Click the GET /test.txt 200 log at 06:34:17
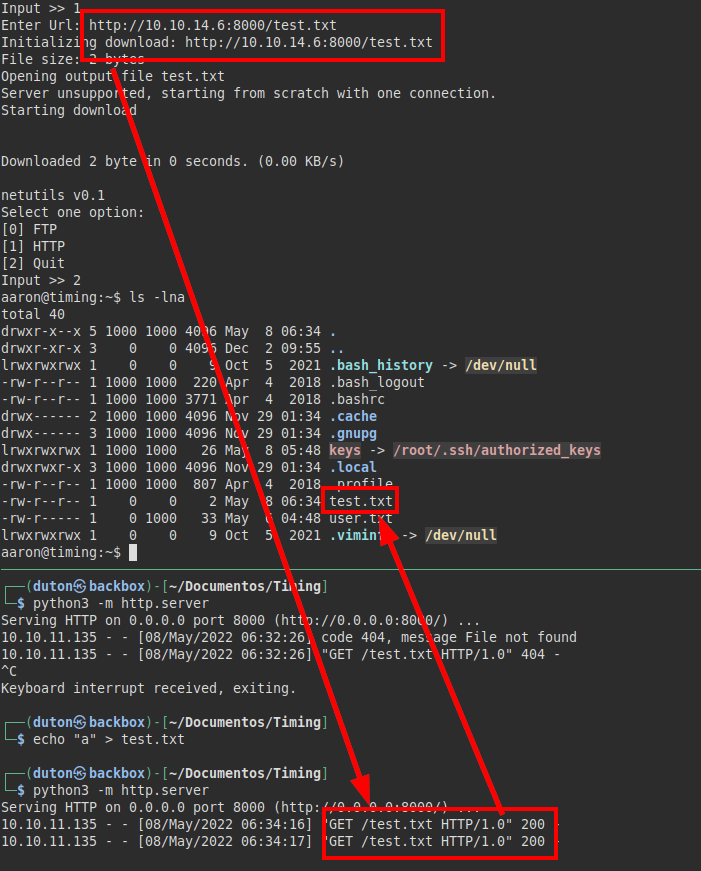701x871 pixels. pyautogui.click(x=279, y=842)
